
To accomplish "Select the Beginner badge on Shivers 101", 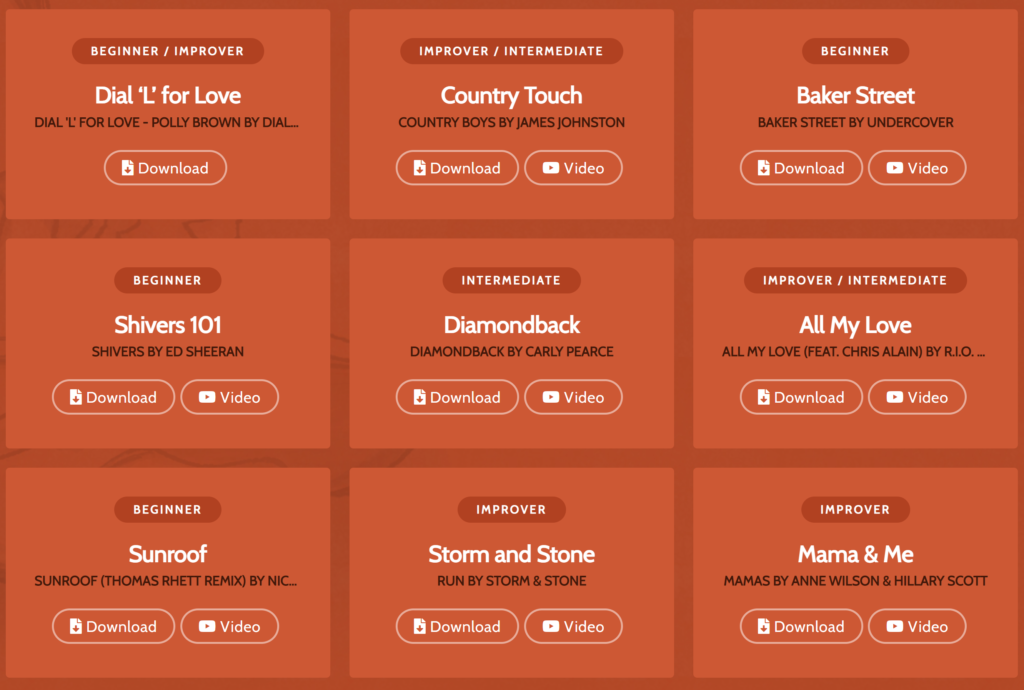I will (168, 280).
